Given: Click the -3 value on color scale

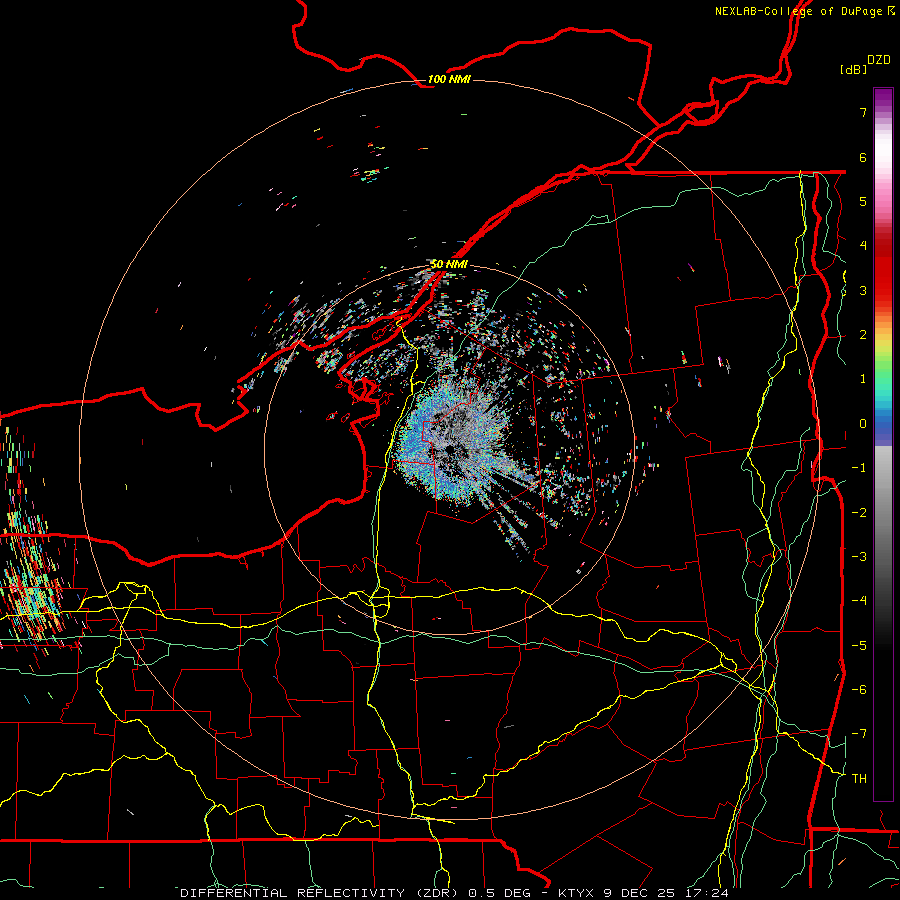Looking at the screenshot, I should [859, 557].
